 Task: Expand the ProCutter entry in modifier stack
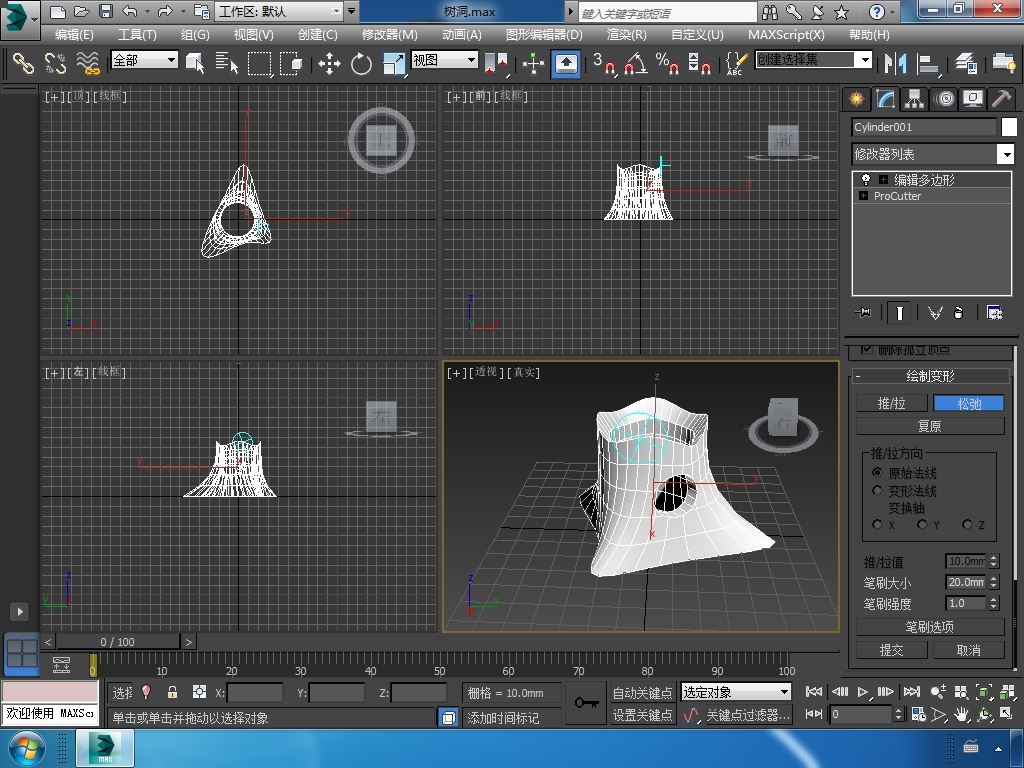click(x=863, y=196)
